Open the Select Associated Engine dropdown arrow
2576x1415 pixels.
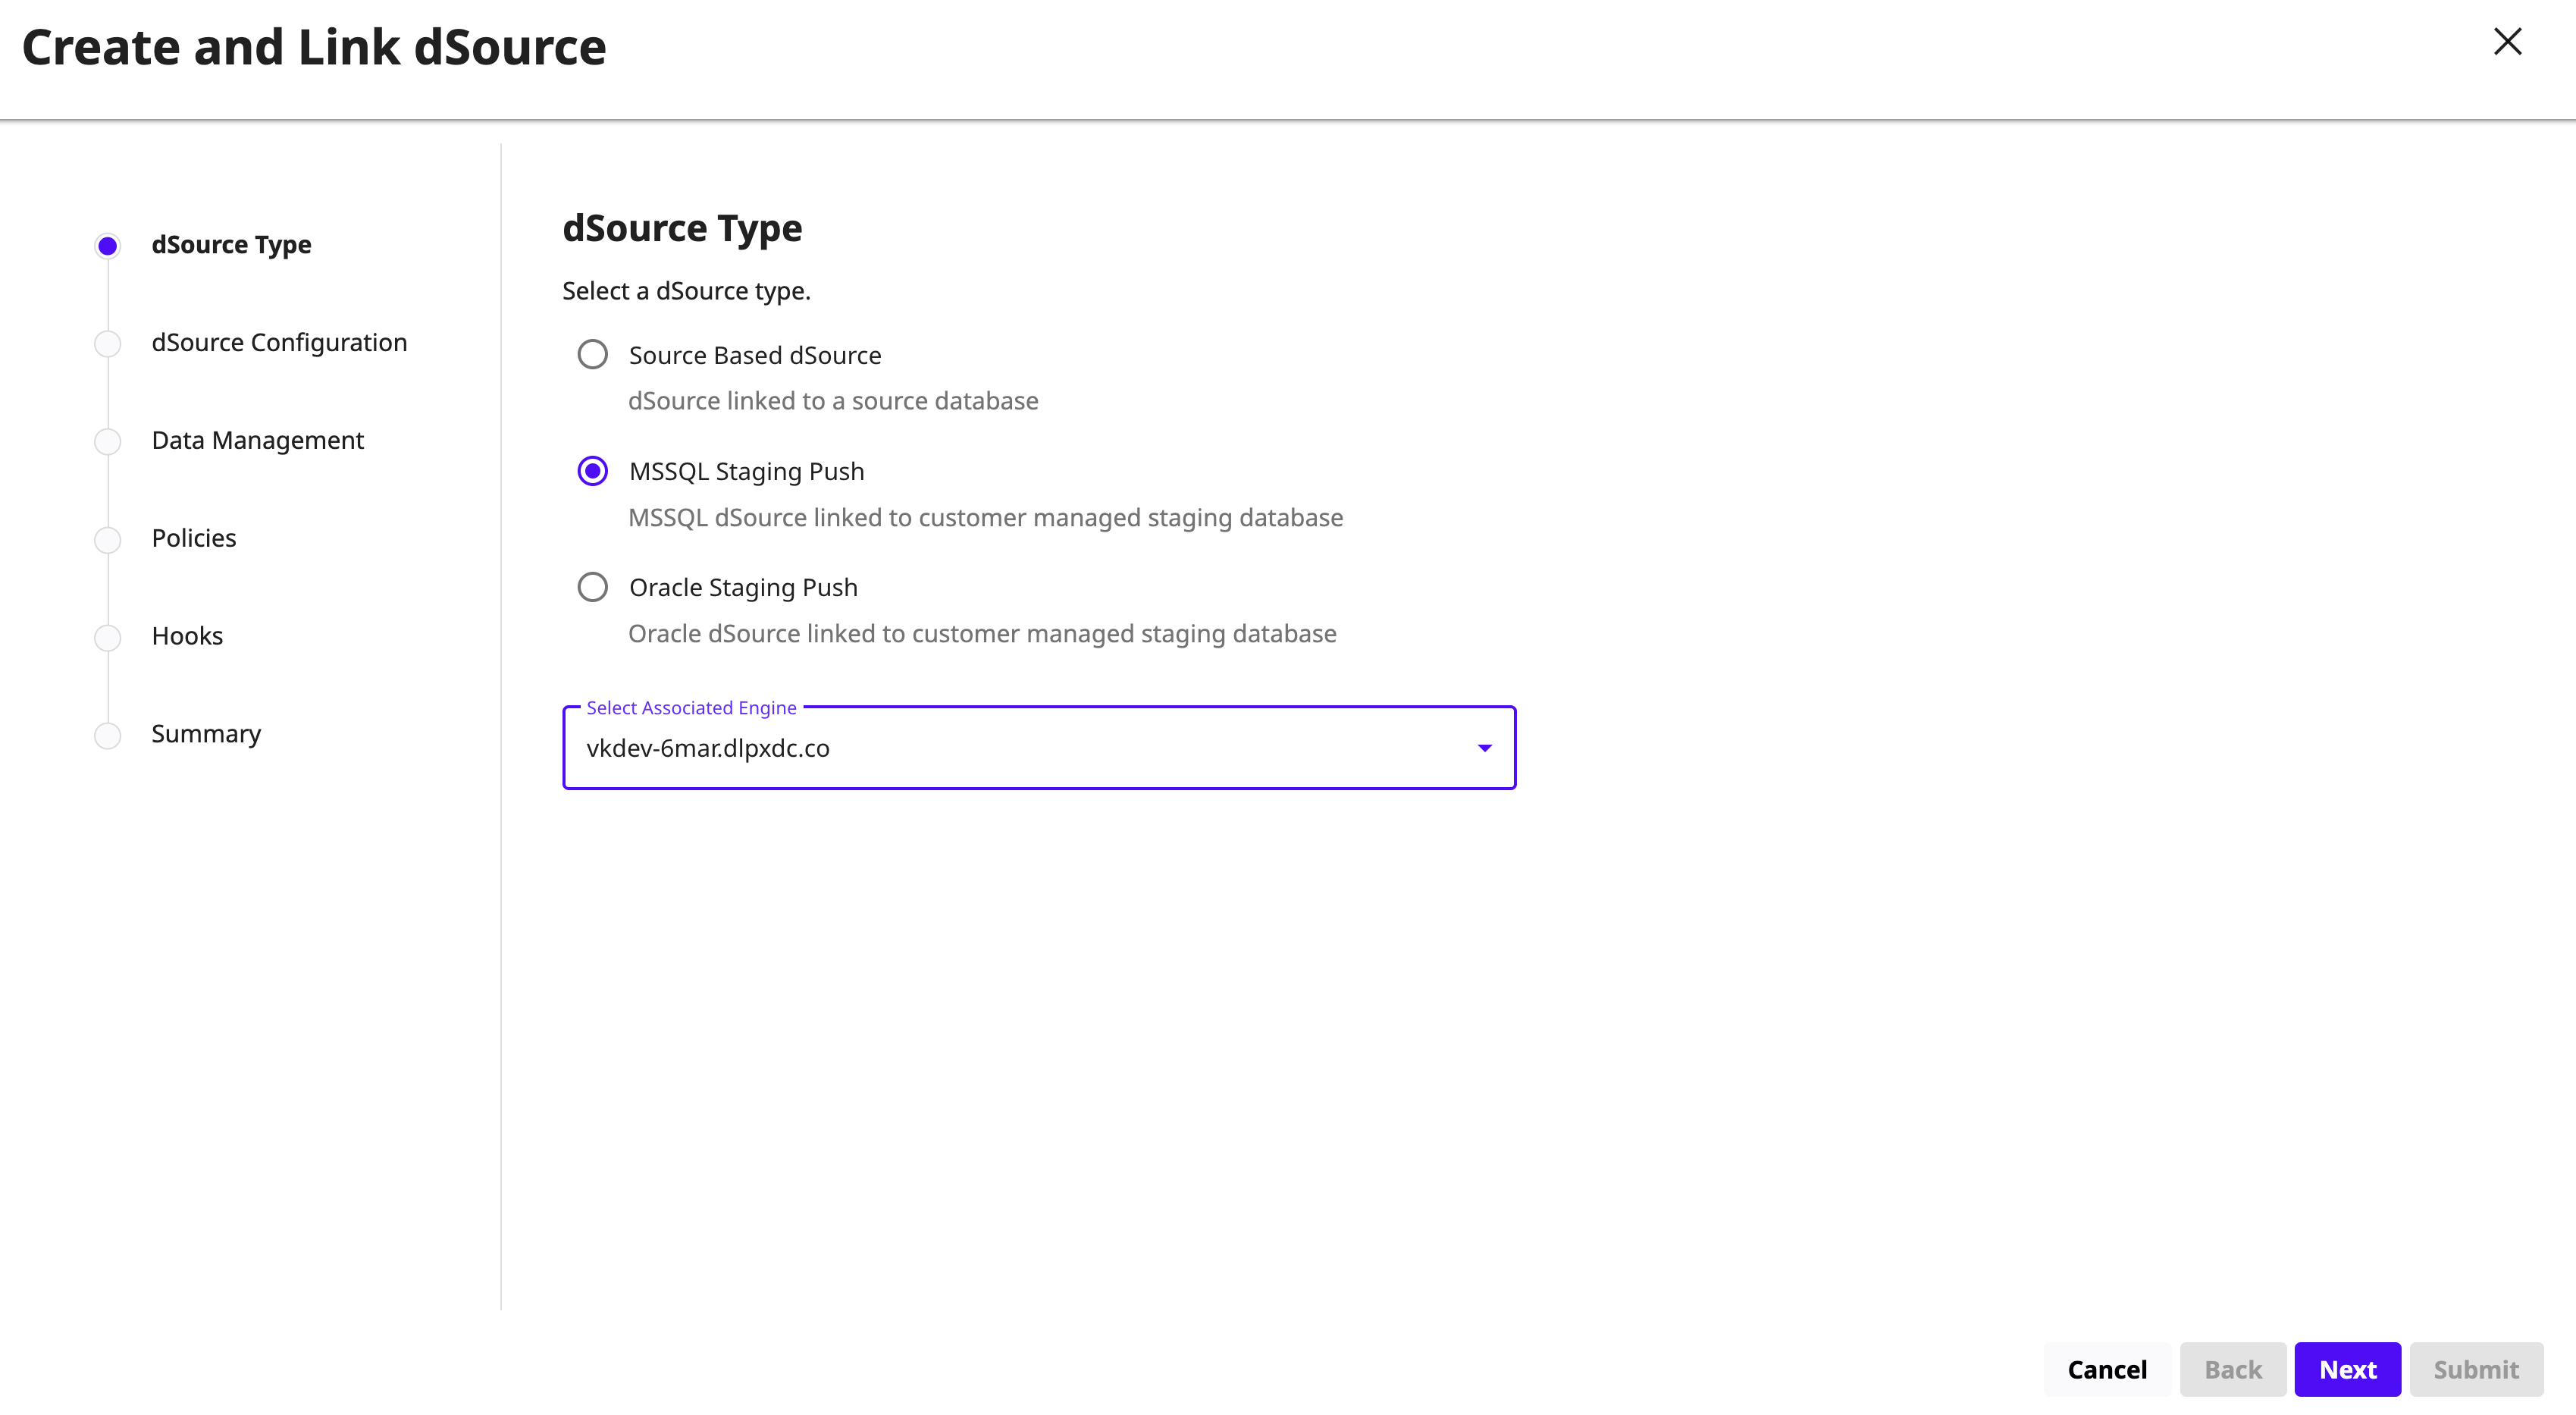(x=1484, y=748)
